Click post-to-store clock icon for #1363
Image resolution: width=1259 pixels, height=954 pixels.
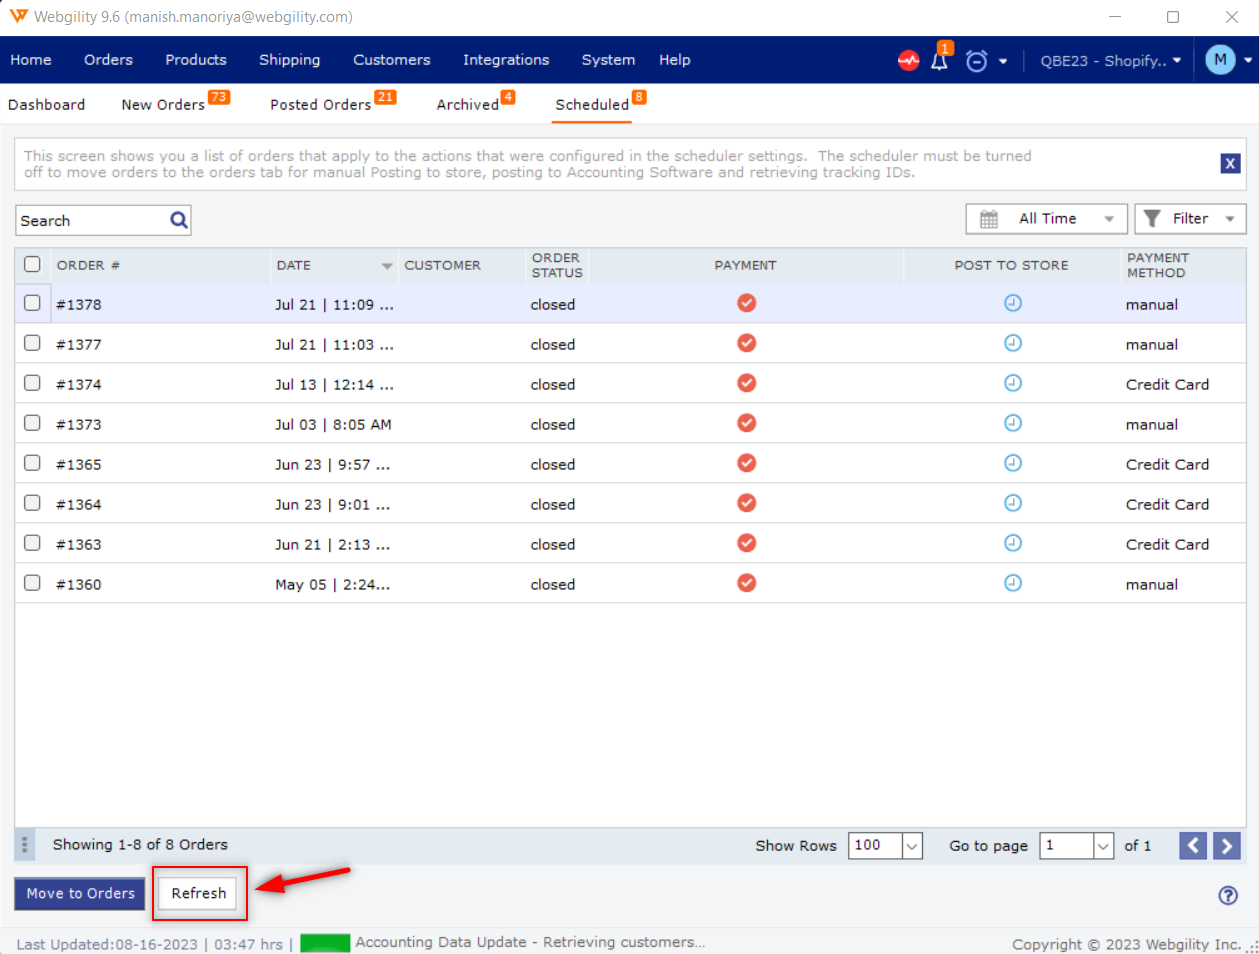[1013, 543]
